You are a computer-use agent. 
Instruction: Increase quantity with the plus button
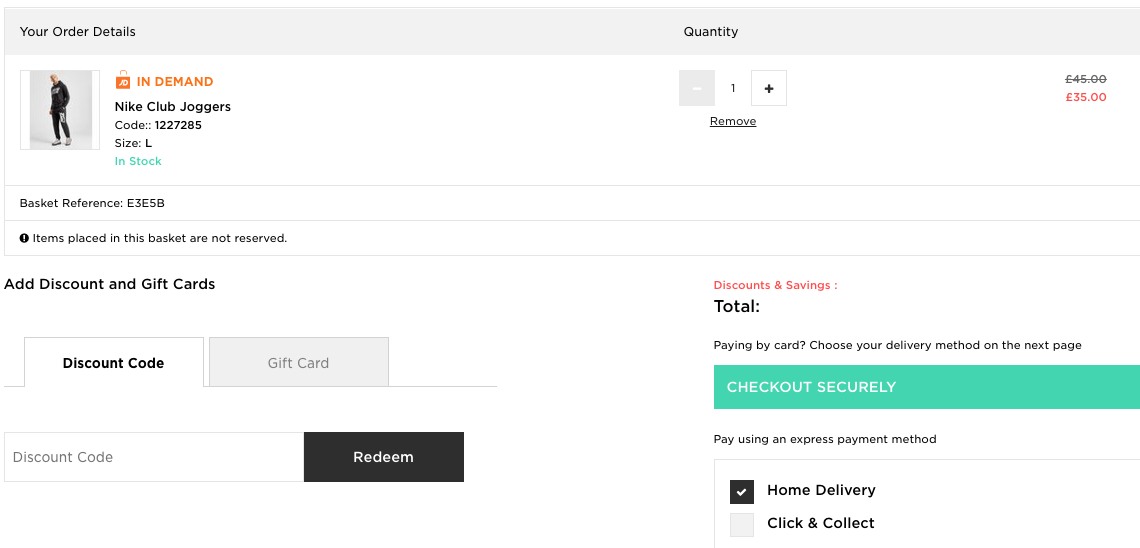[x=768, y=88]
